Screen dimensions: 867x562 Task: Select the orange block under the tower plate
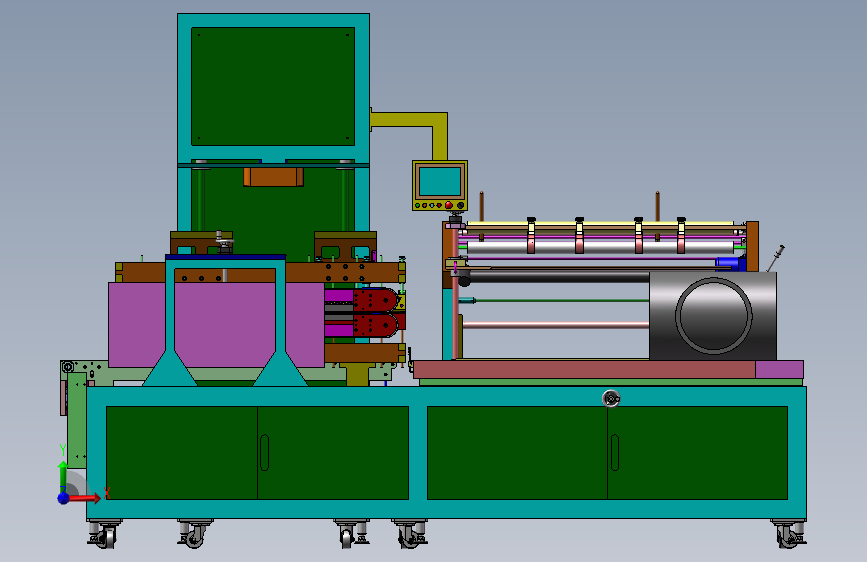(x=273, y=177)
